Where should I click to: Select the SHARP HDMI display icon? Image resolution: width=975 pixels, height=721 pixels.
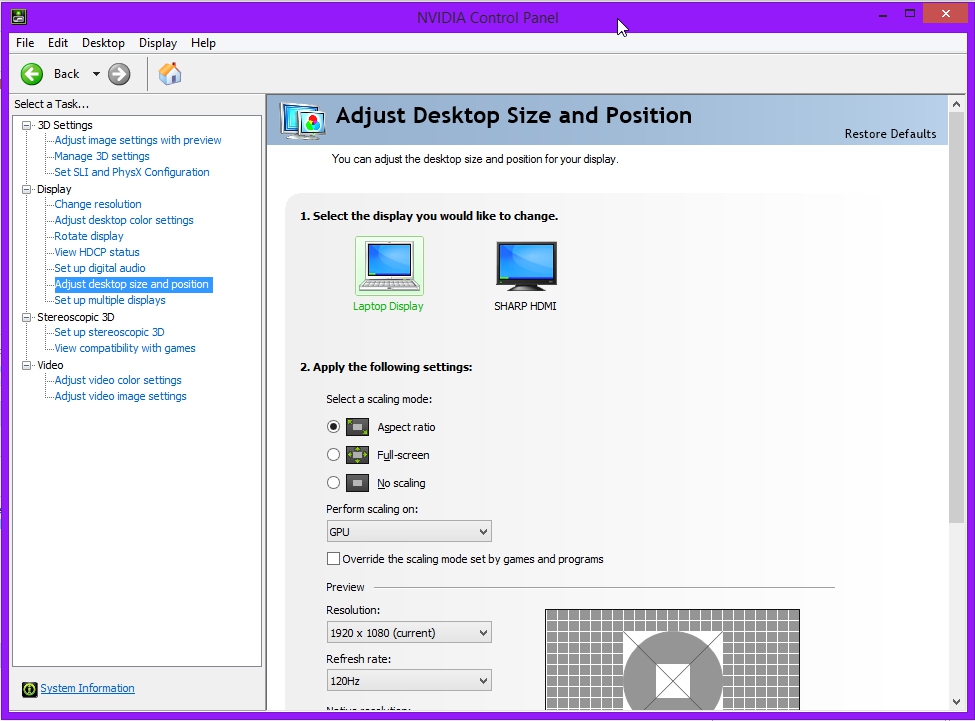tap(526, 266)
